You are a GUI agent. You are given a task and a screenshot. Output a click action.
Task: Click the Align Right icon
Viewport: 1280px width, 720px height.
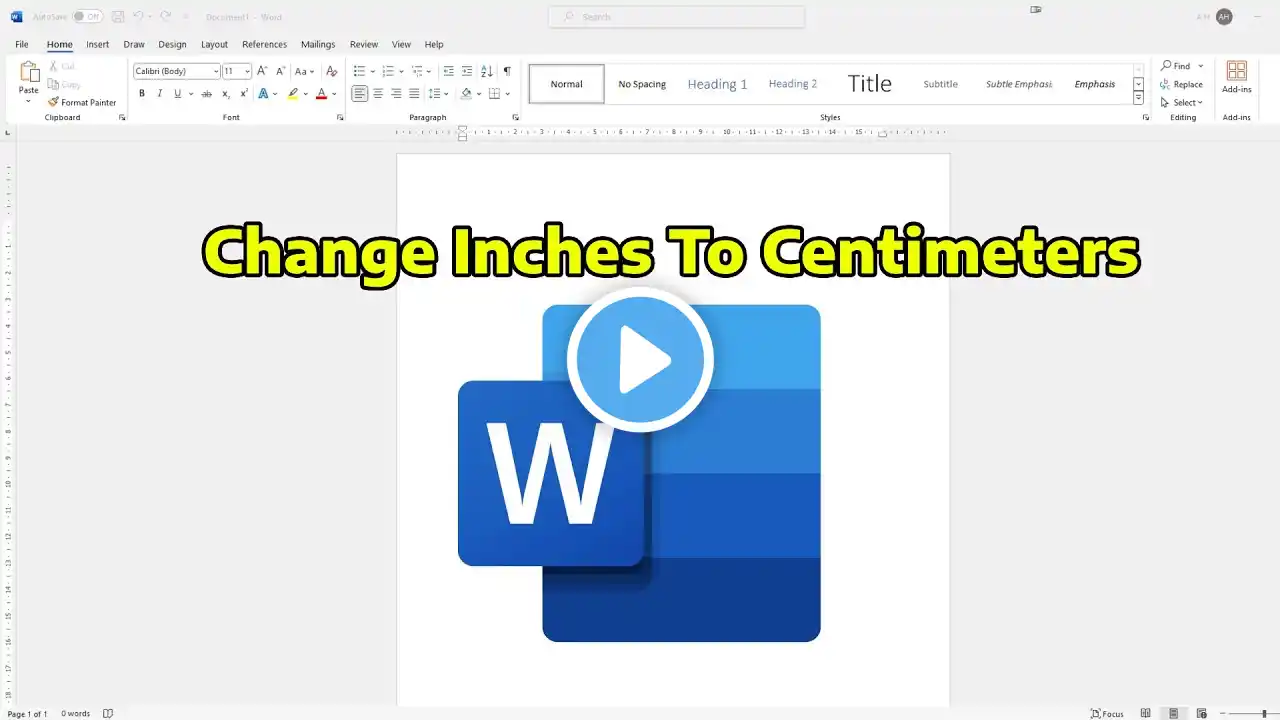(x=396, y=94)
